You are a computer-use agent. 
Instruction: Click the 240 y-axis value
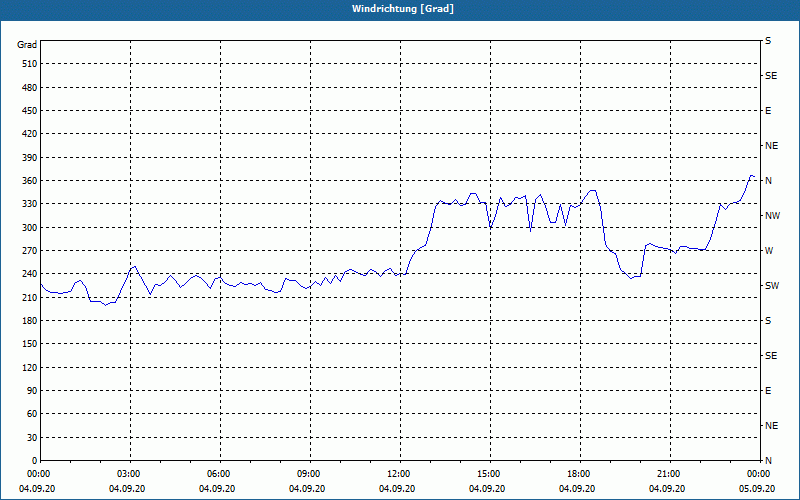(x=30, y=274)
